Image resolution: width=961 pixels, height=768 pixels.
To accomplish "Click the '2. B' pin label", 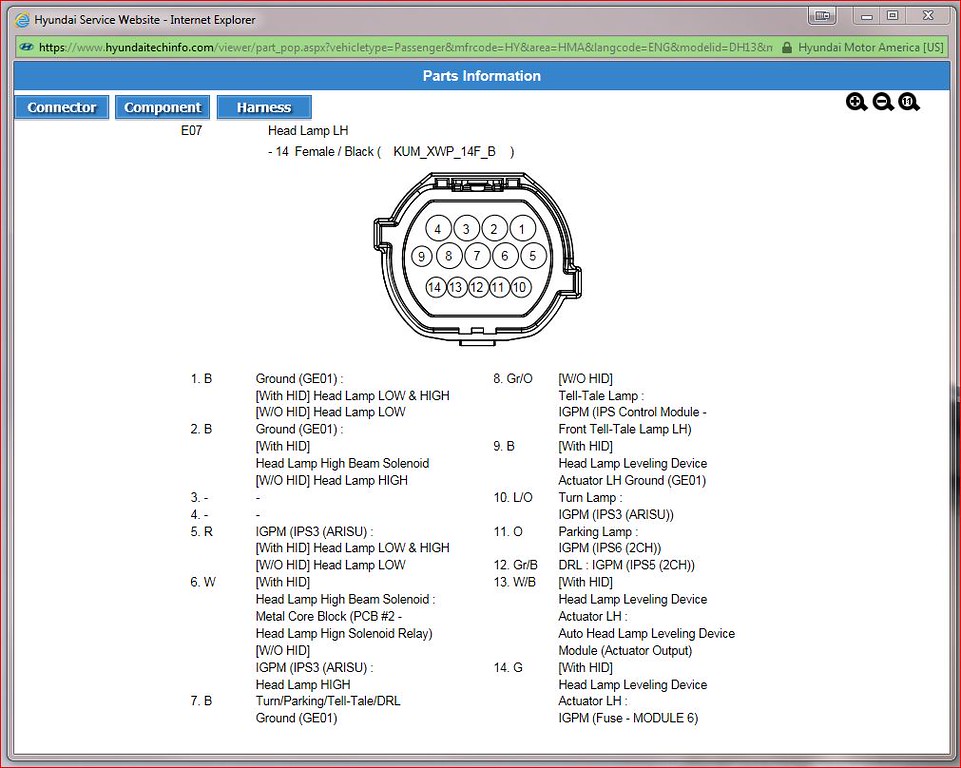I will click(201, 429).
